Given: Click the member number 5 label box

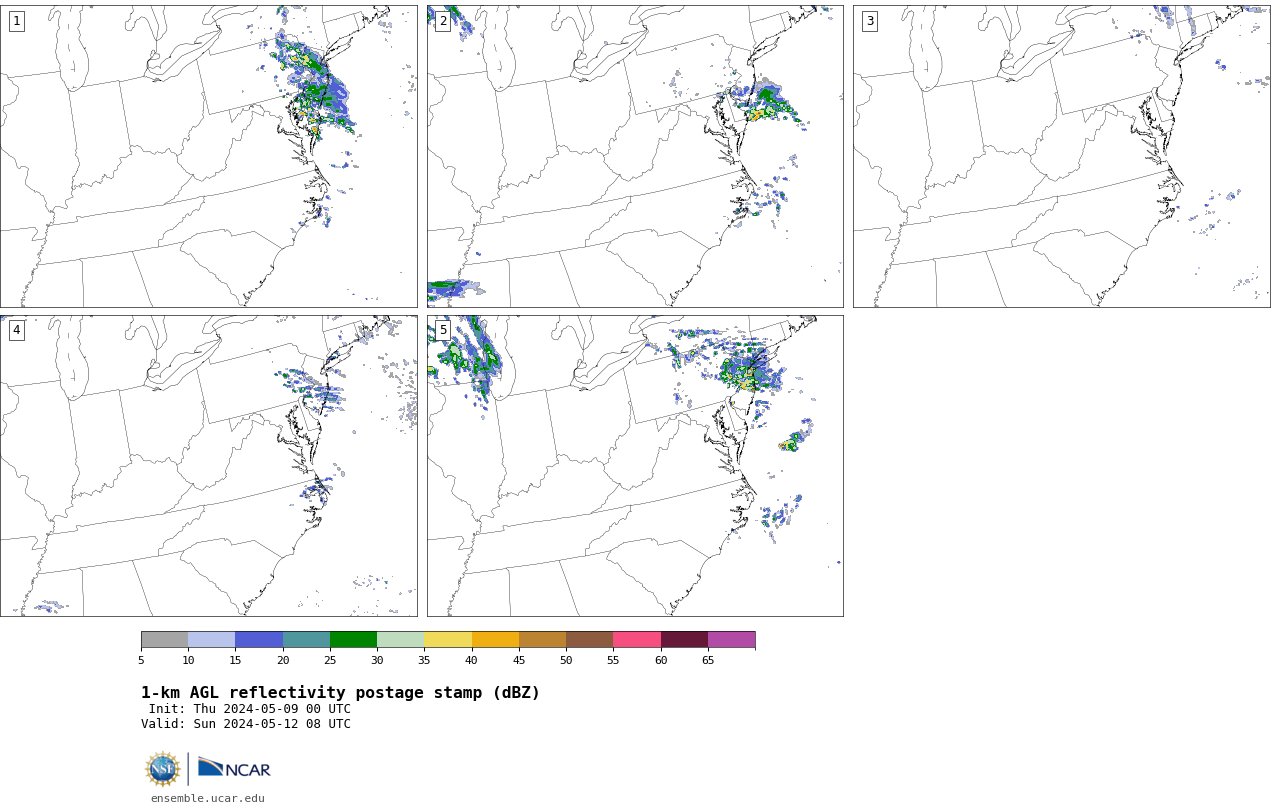Looking at the screenshot, I should 443,330.
